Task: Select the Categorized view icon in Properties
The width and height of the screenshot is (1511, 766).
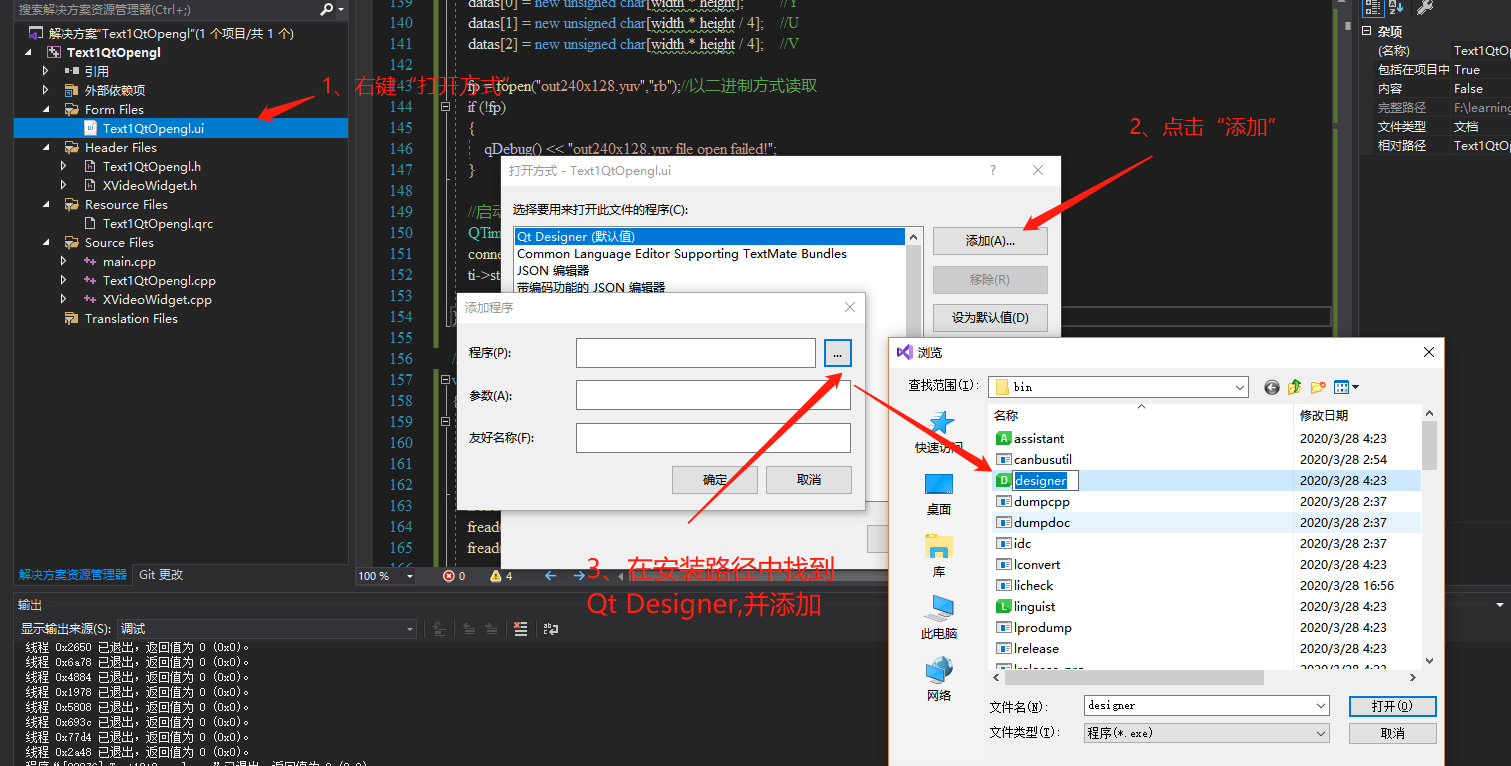Action: point(1373,8)
